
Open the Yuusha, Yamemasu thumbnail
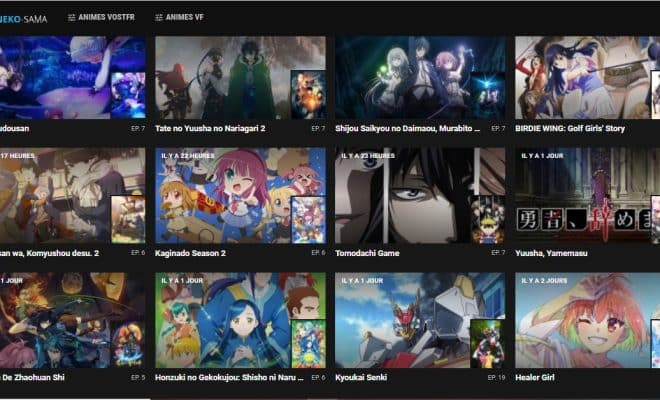pyautogui.click(x=588, y=195)
